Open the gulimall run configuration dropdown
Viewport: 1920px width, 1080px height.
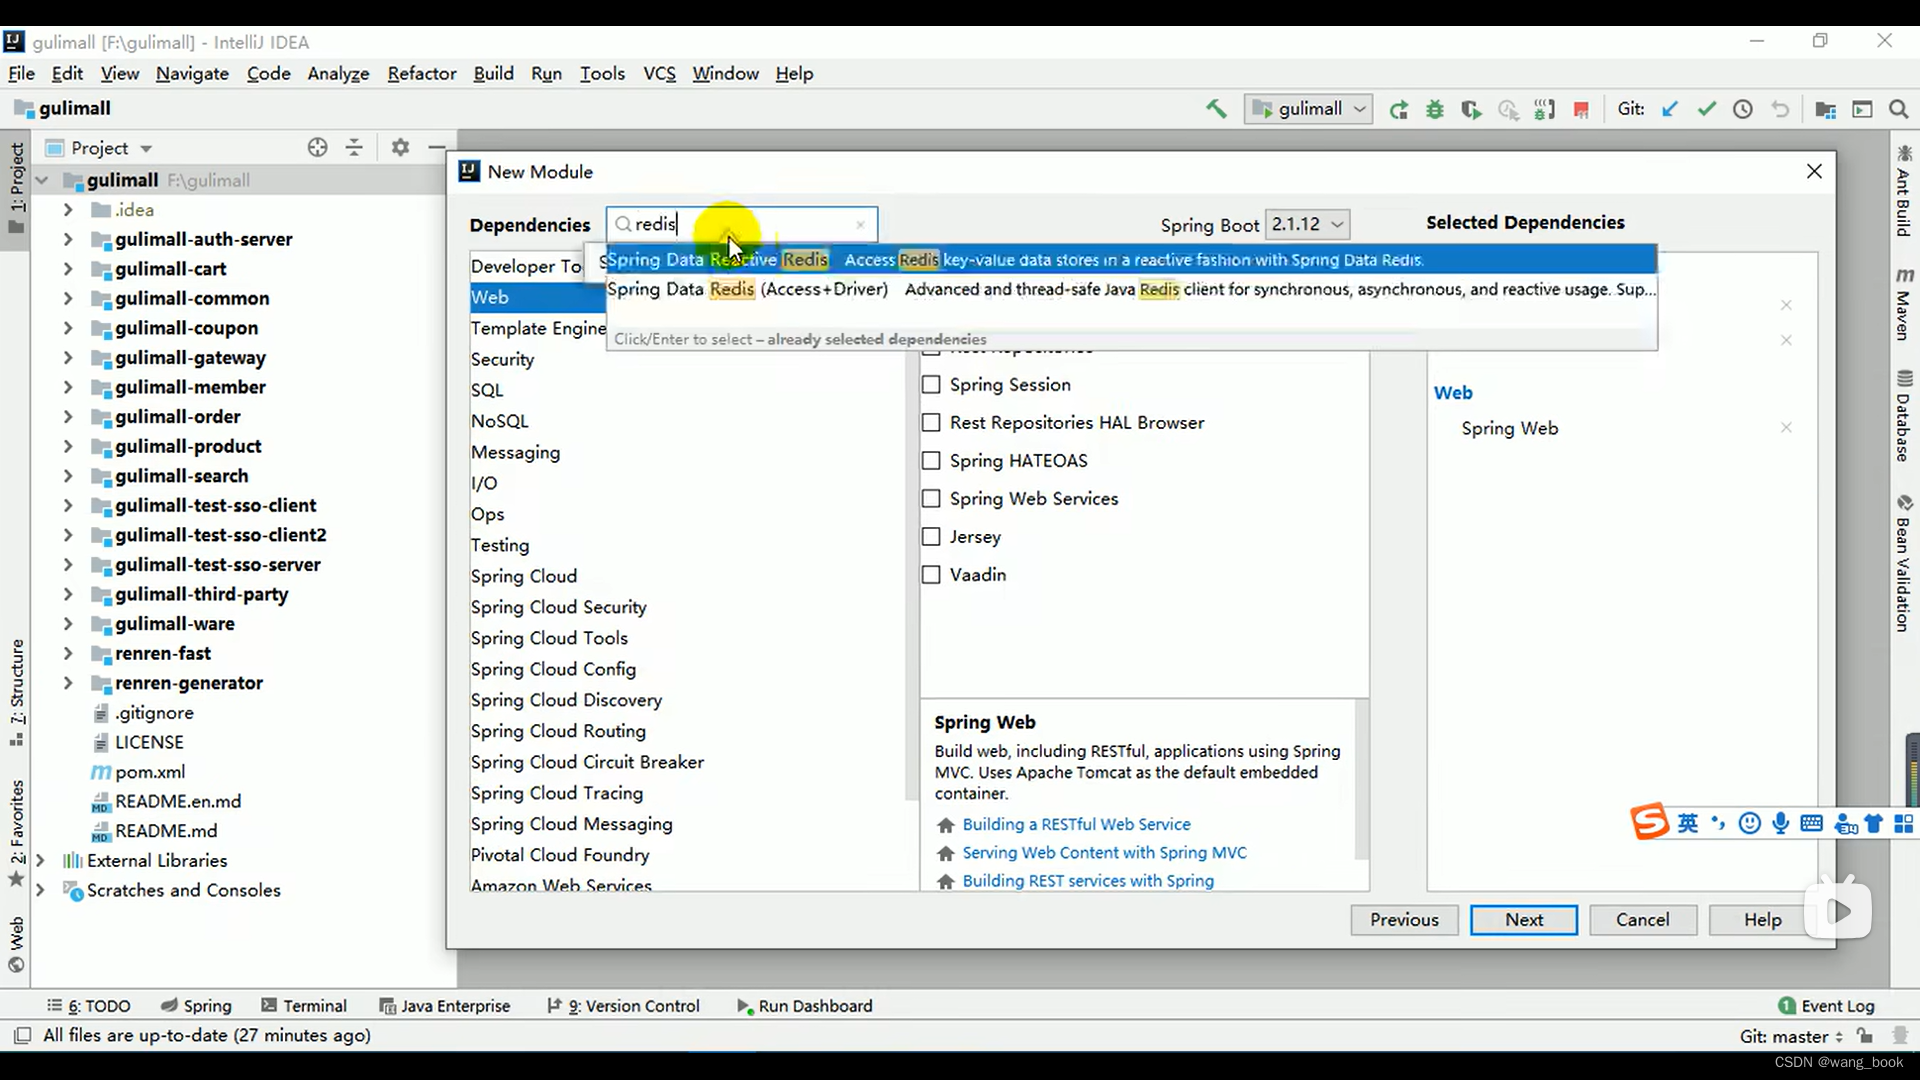click(x=1308, y=109)
